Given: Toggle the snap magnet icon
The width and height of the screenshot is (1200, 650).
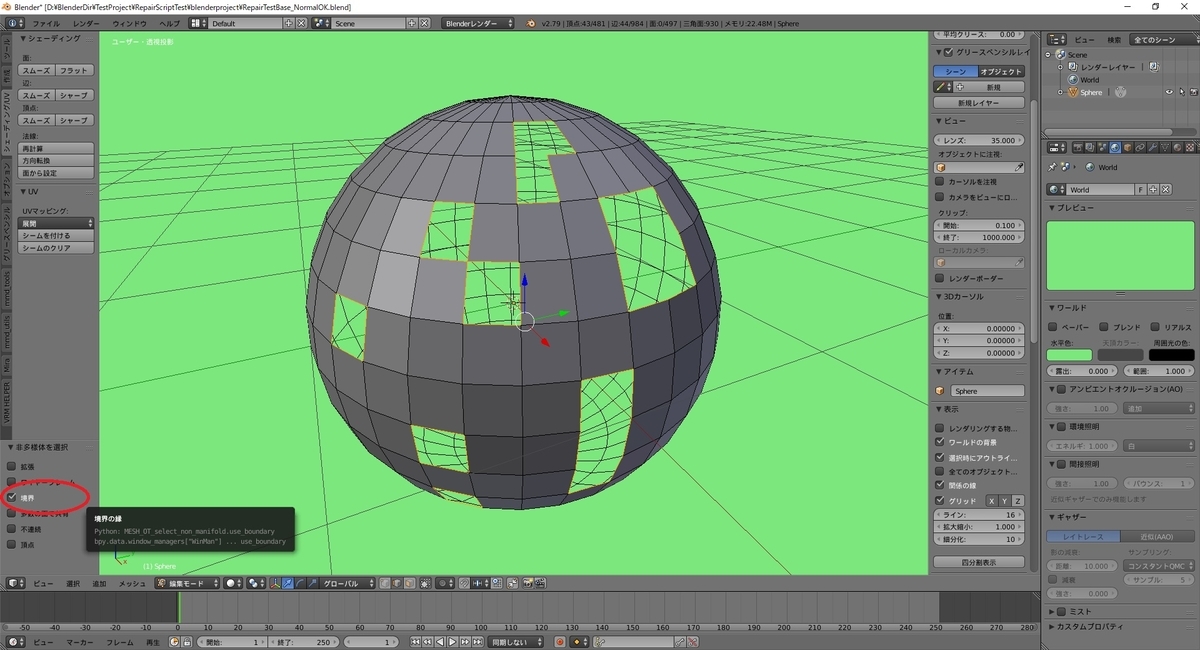Looking at the screenshot, I should pyautogui.click(x=464, y=582).
